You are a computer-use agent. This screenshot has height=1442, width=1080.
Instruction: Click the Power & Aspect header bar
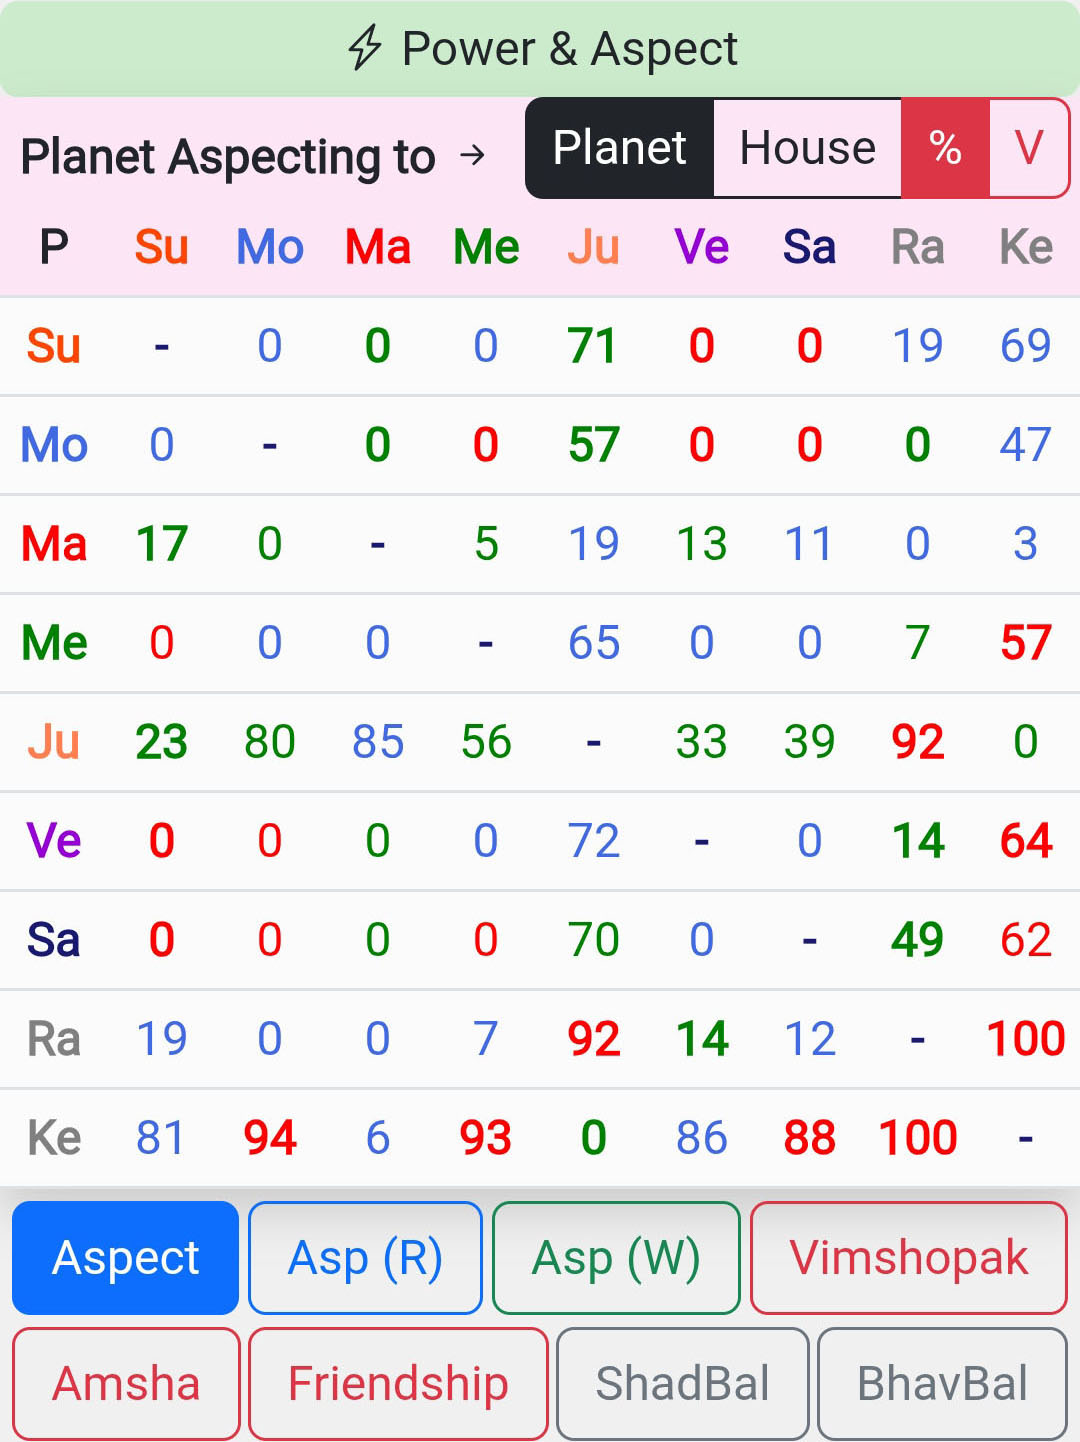pos(540,48)
